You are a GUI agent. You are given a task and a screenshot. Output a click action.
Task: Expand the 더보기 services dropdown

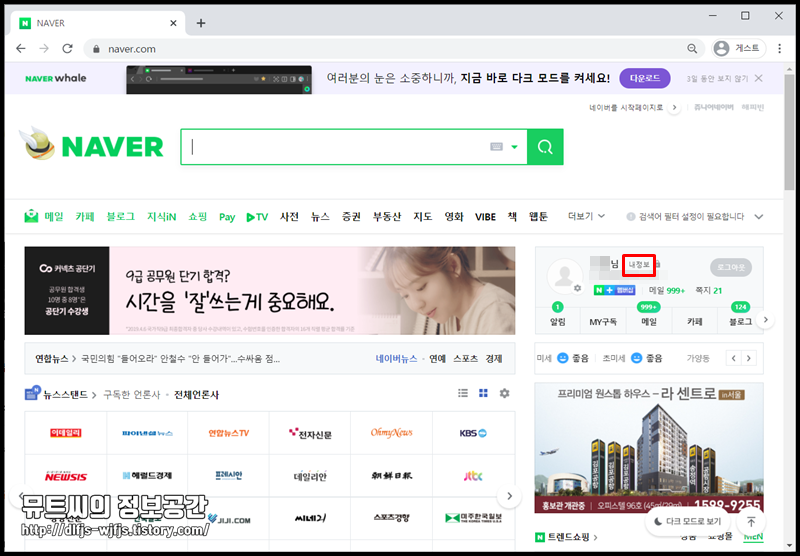[x=586, y=216]
